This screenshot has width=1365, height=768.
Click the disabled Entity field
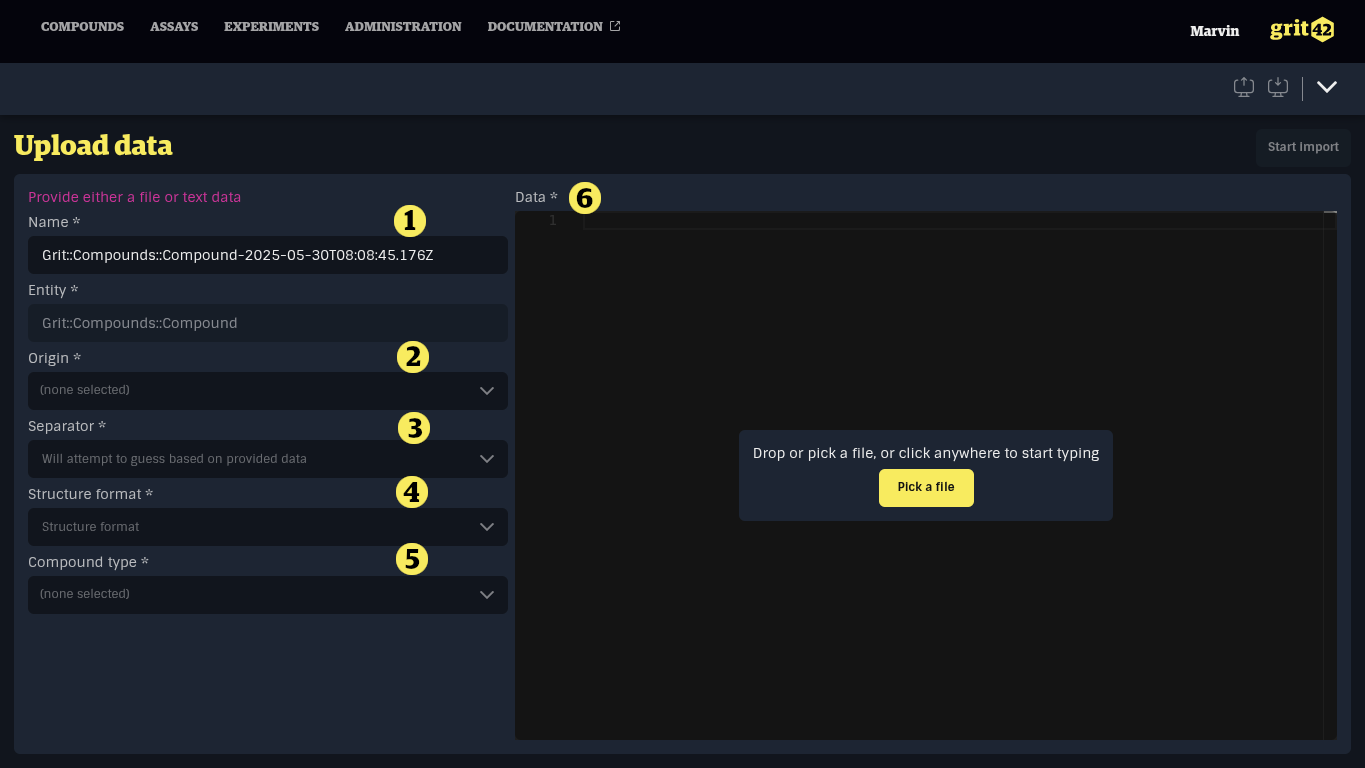click(x=268, y=323)
